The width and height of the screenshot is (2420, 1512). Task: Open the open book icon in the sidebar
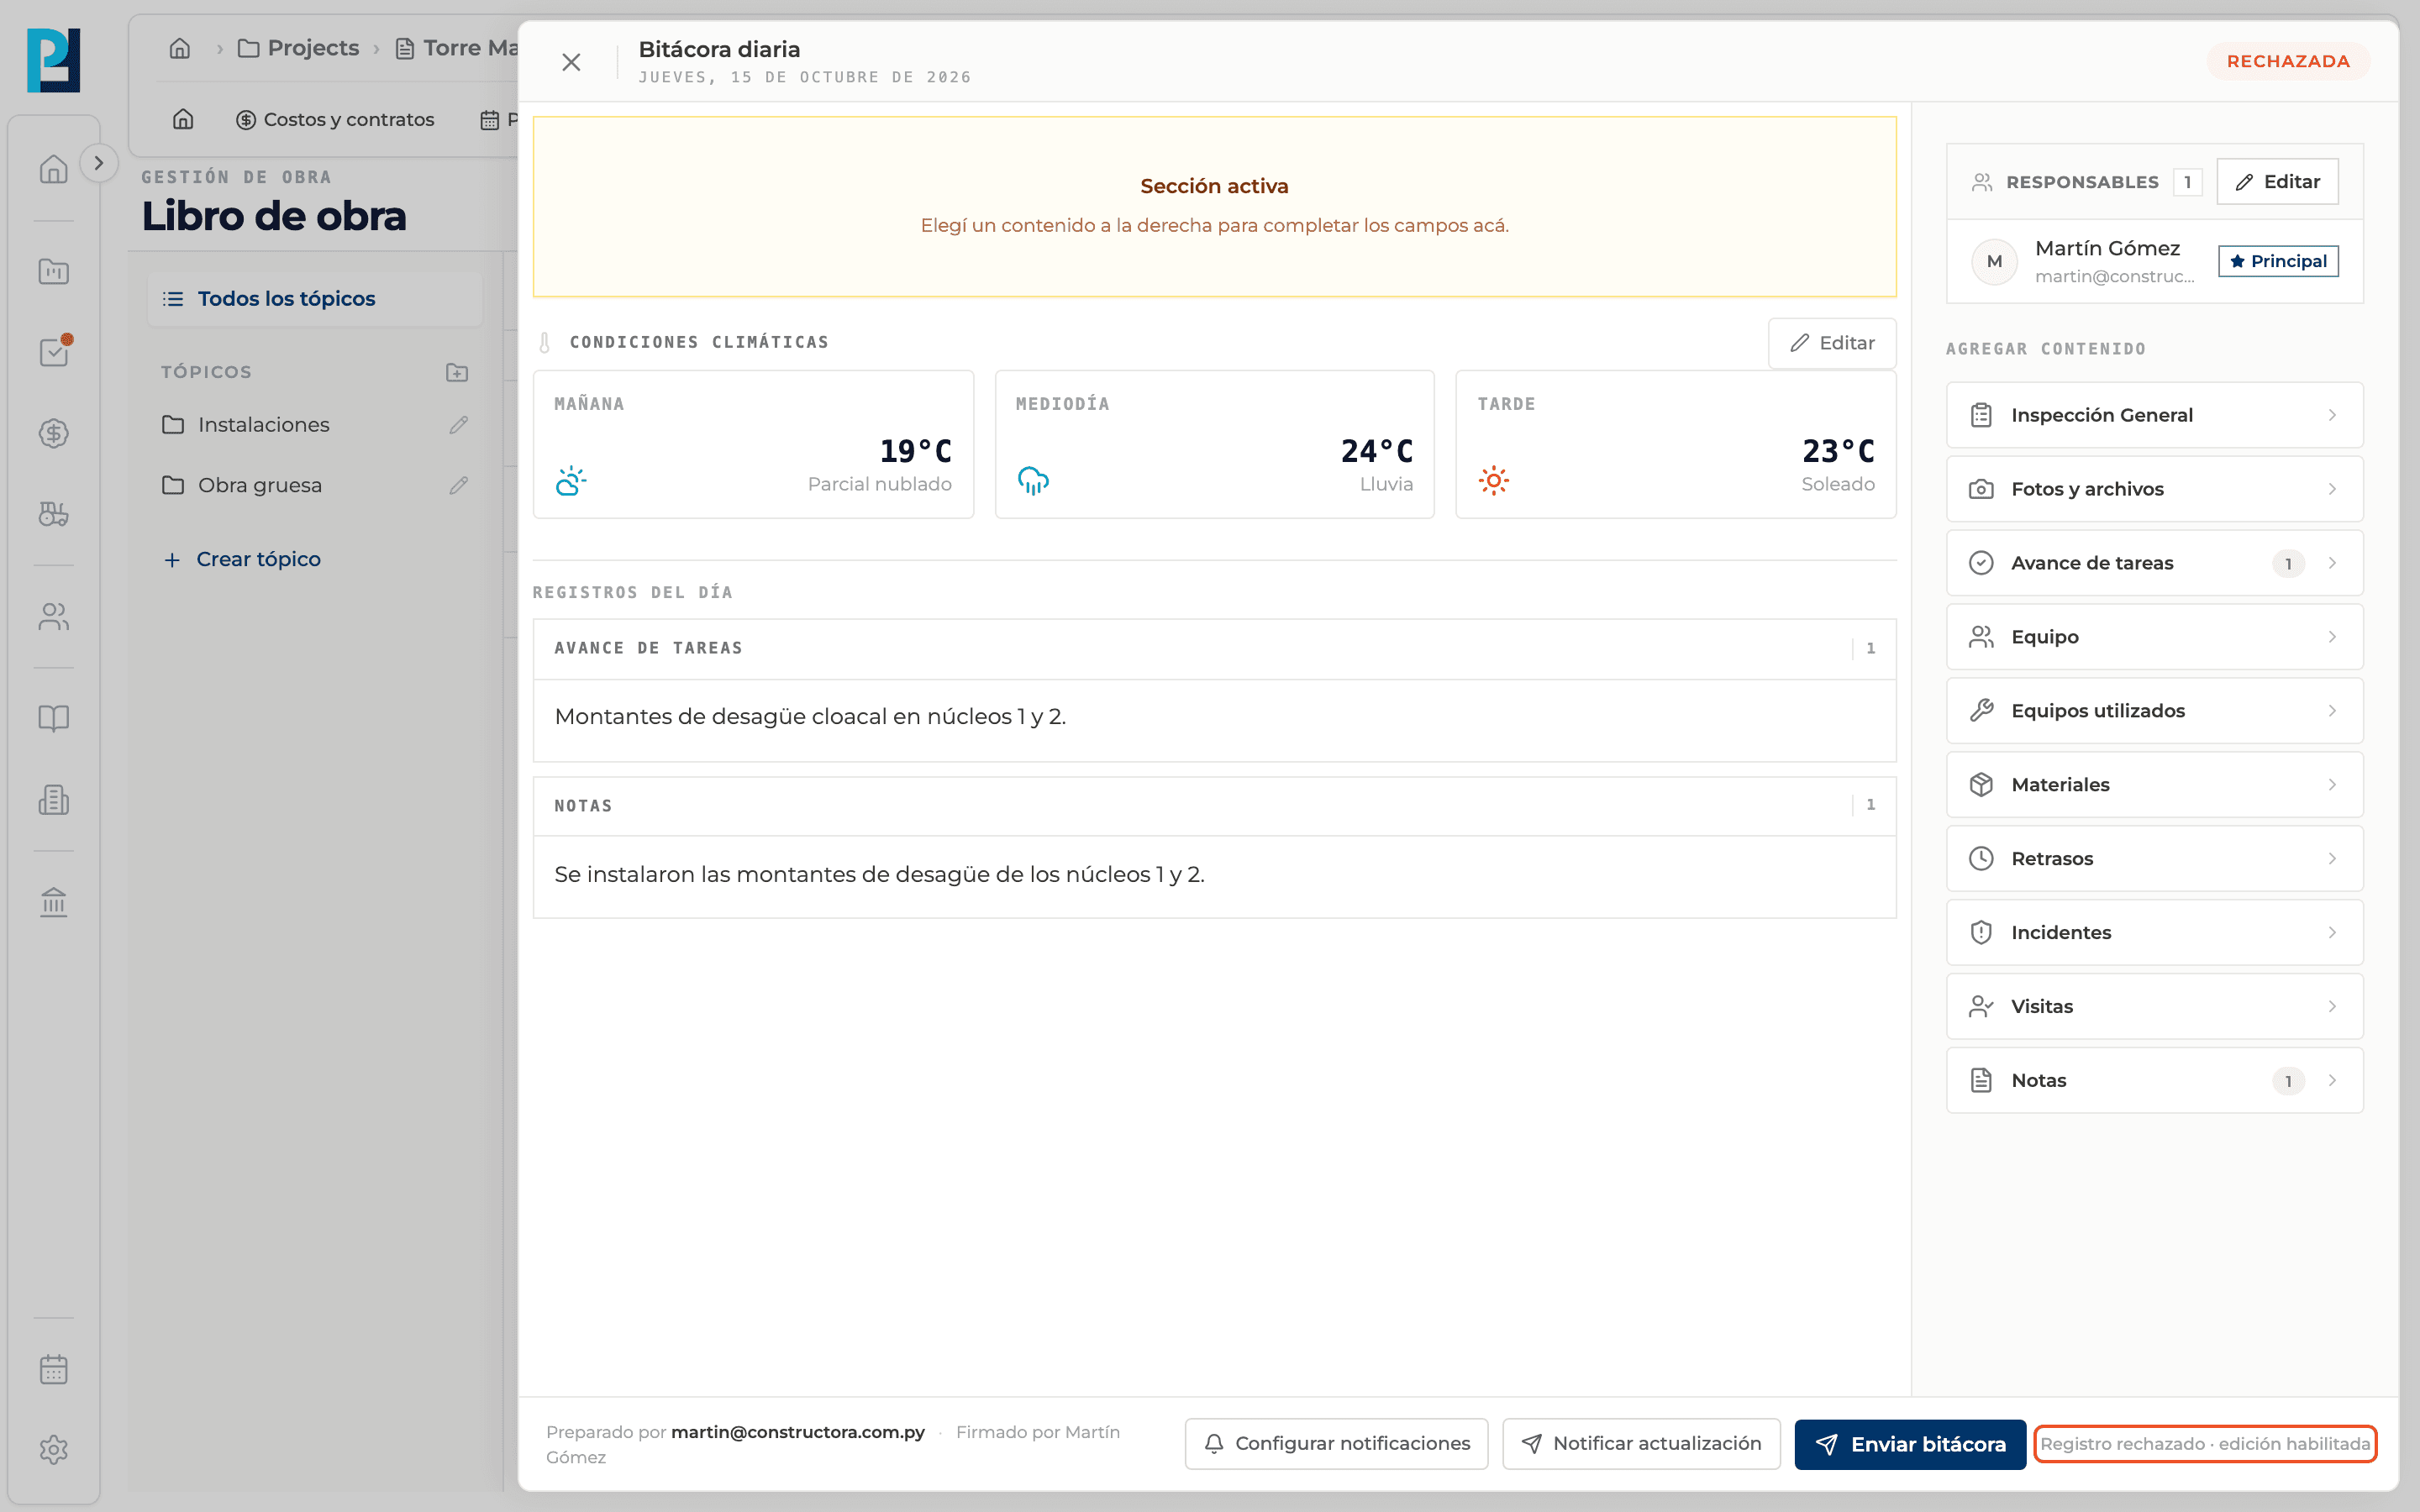[x=54, y=718]
